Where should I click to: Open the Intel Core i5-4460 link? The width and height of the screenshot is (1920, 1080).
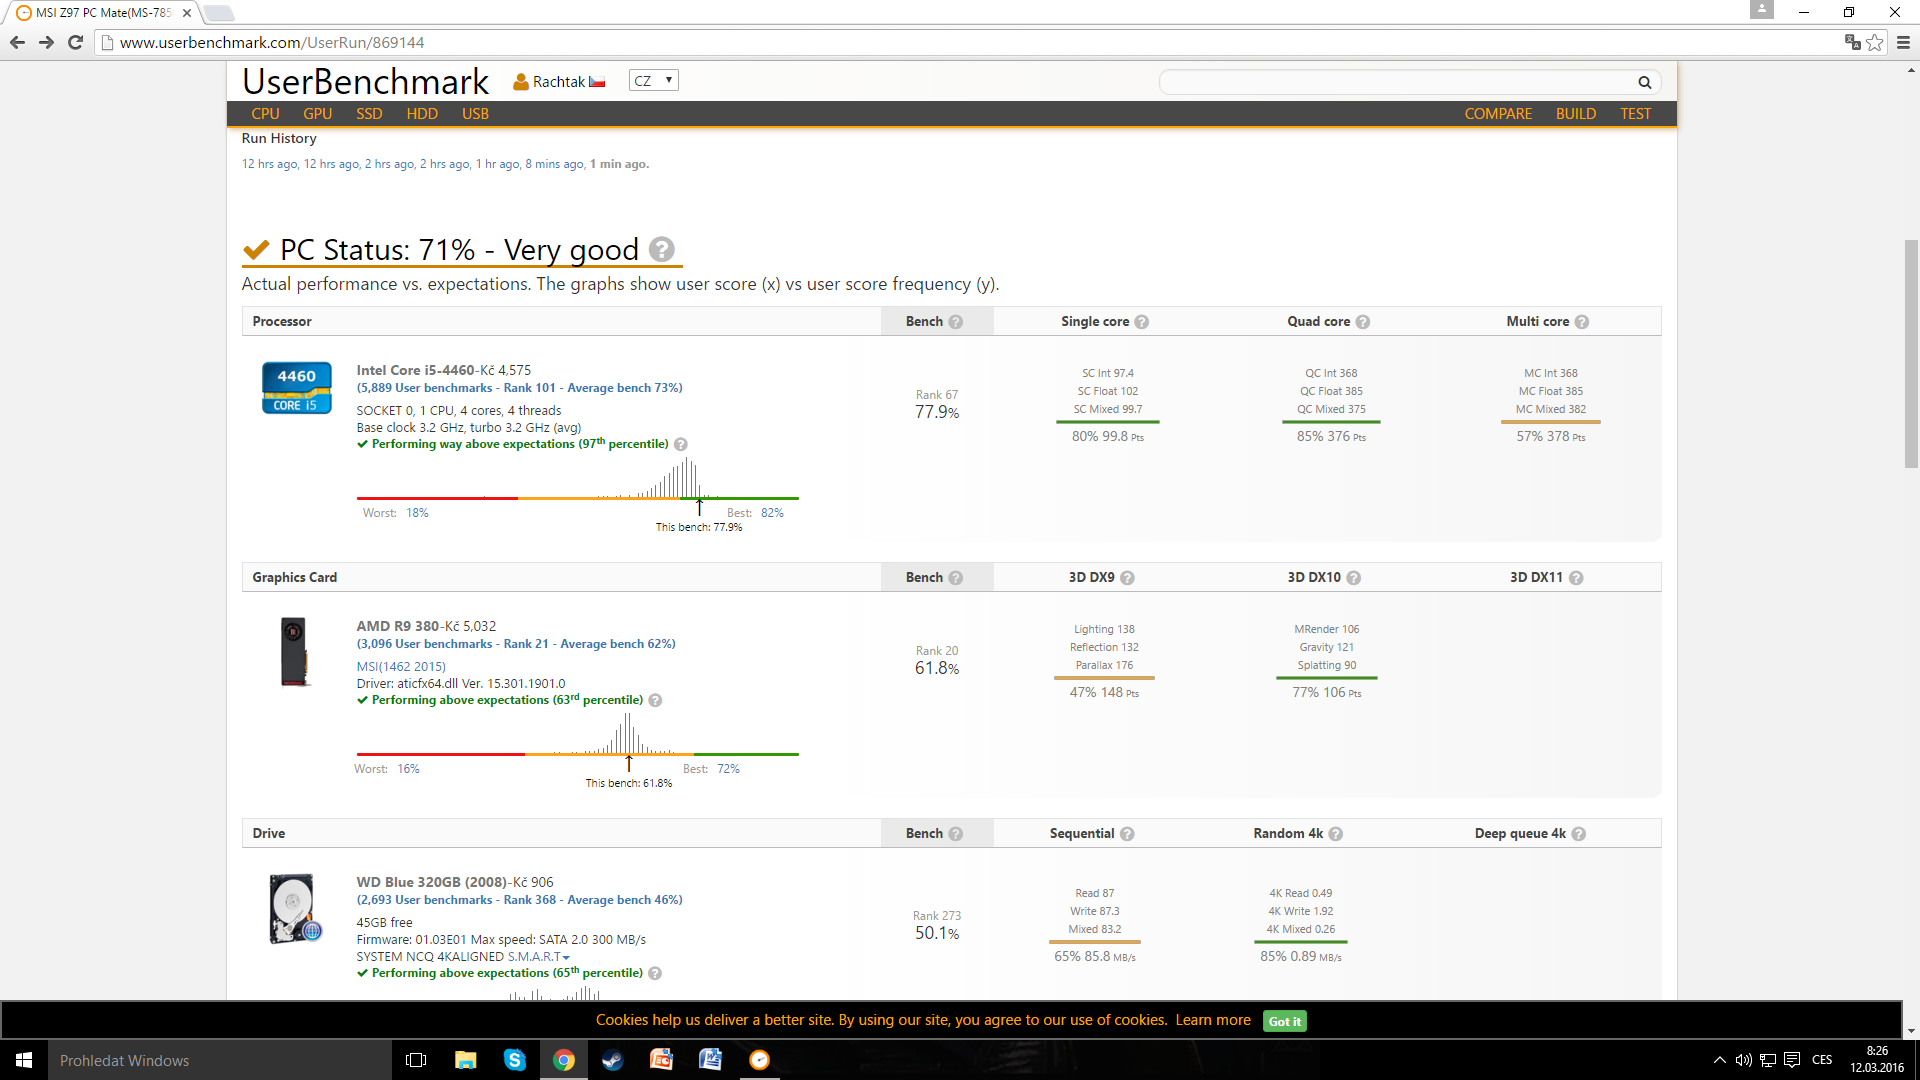point(415,370)
